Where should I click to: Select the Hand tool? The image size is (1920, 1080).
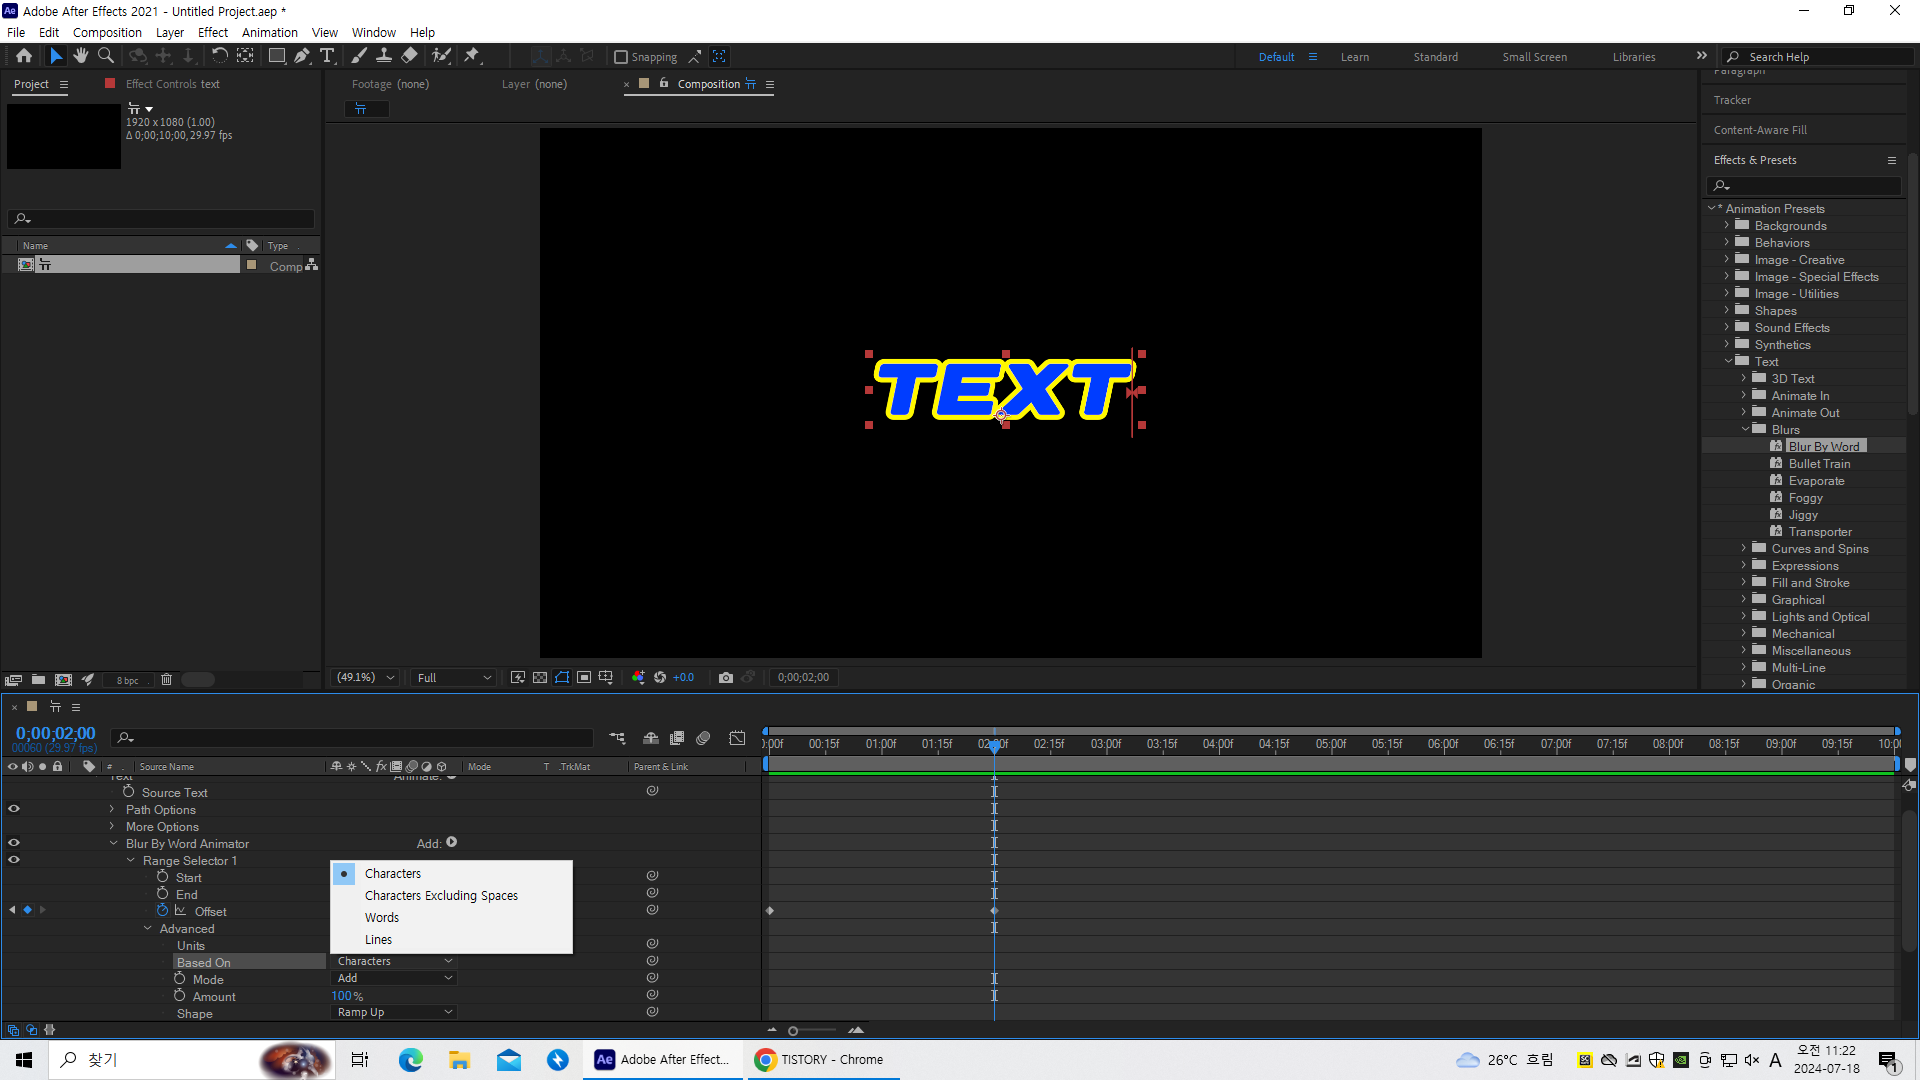pyautogui.click(x=81, y=56)
